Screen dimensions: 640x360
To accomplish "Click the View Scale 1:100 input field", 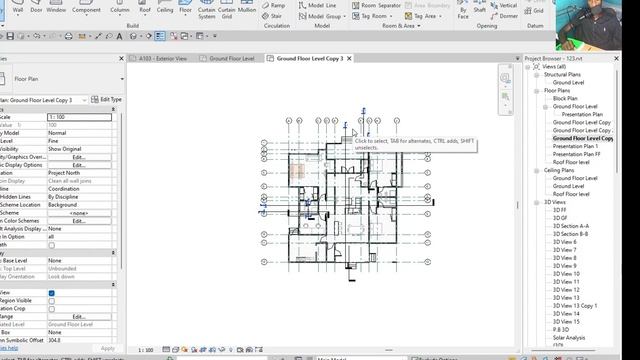I will [79, 117].
